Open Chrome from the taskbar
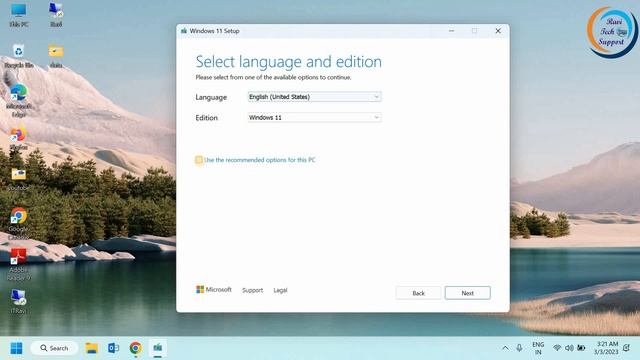This screenshot has width=640, height=360. (136, 348)
